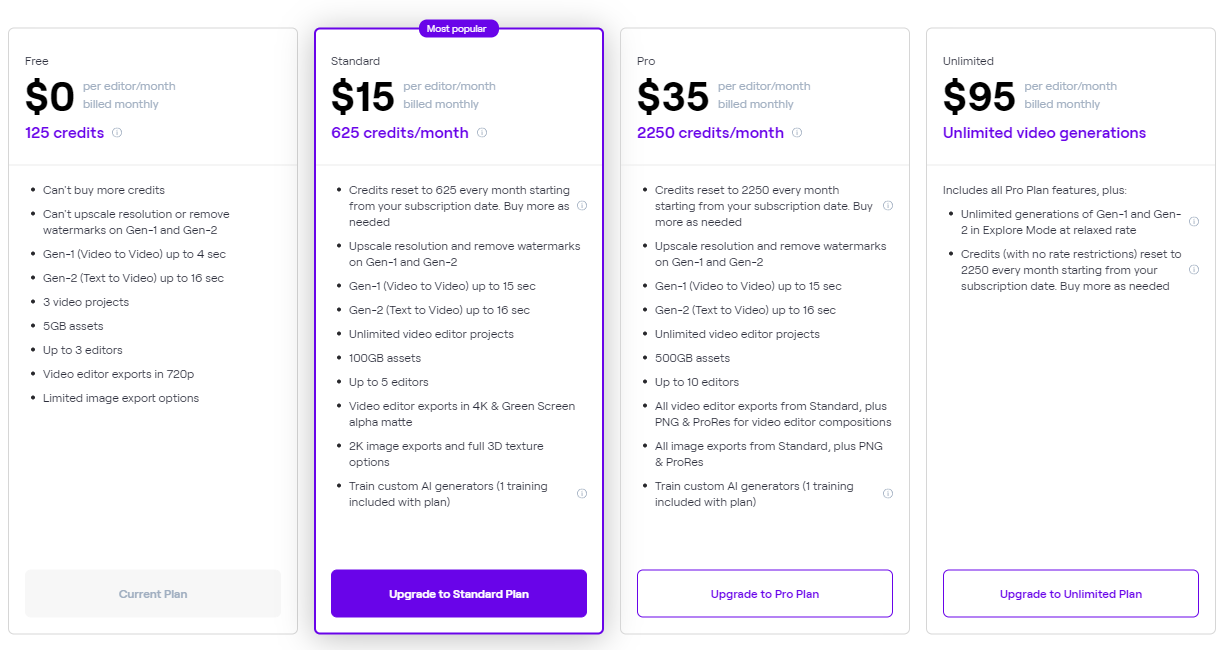Click the $0 Free plan price
Viewport: 1224px width, 650px height.
pyautogui.click(x=50, y=96)
